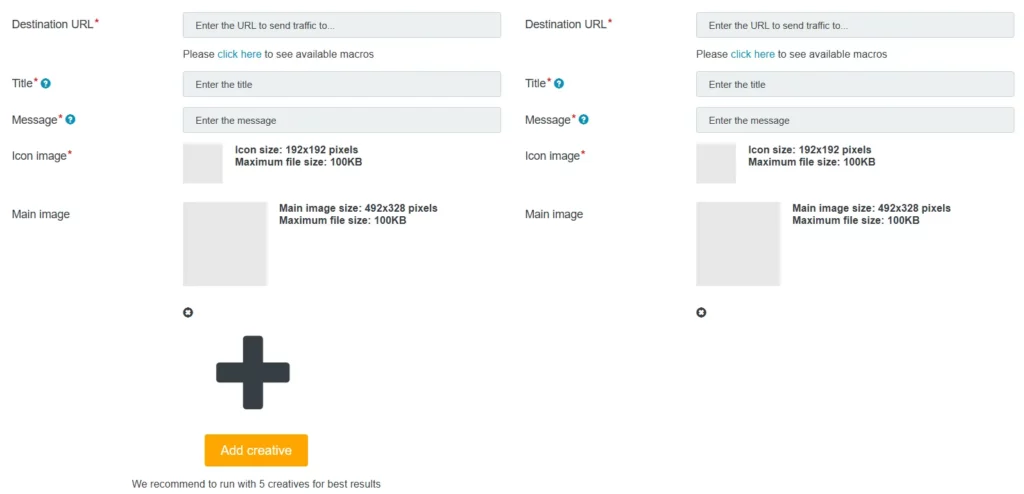Remove the first creative using its small circle icon

click(188, 313)
